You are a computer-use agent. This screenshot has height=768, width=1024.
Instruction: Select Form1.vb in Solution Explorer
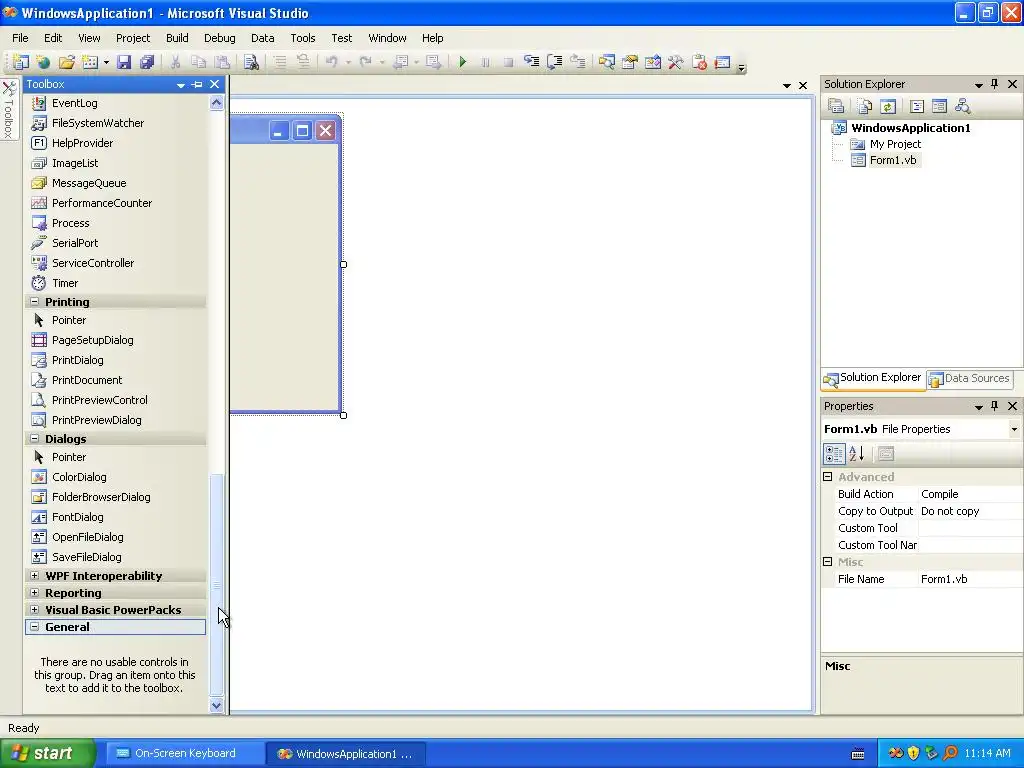click(x=893, y=160)
